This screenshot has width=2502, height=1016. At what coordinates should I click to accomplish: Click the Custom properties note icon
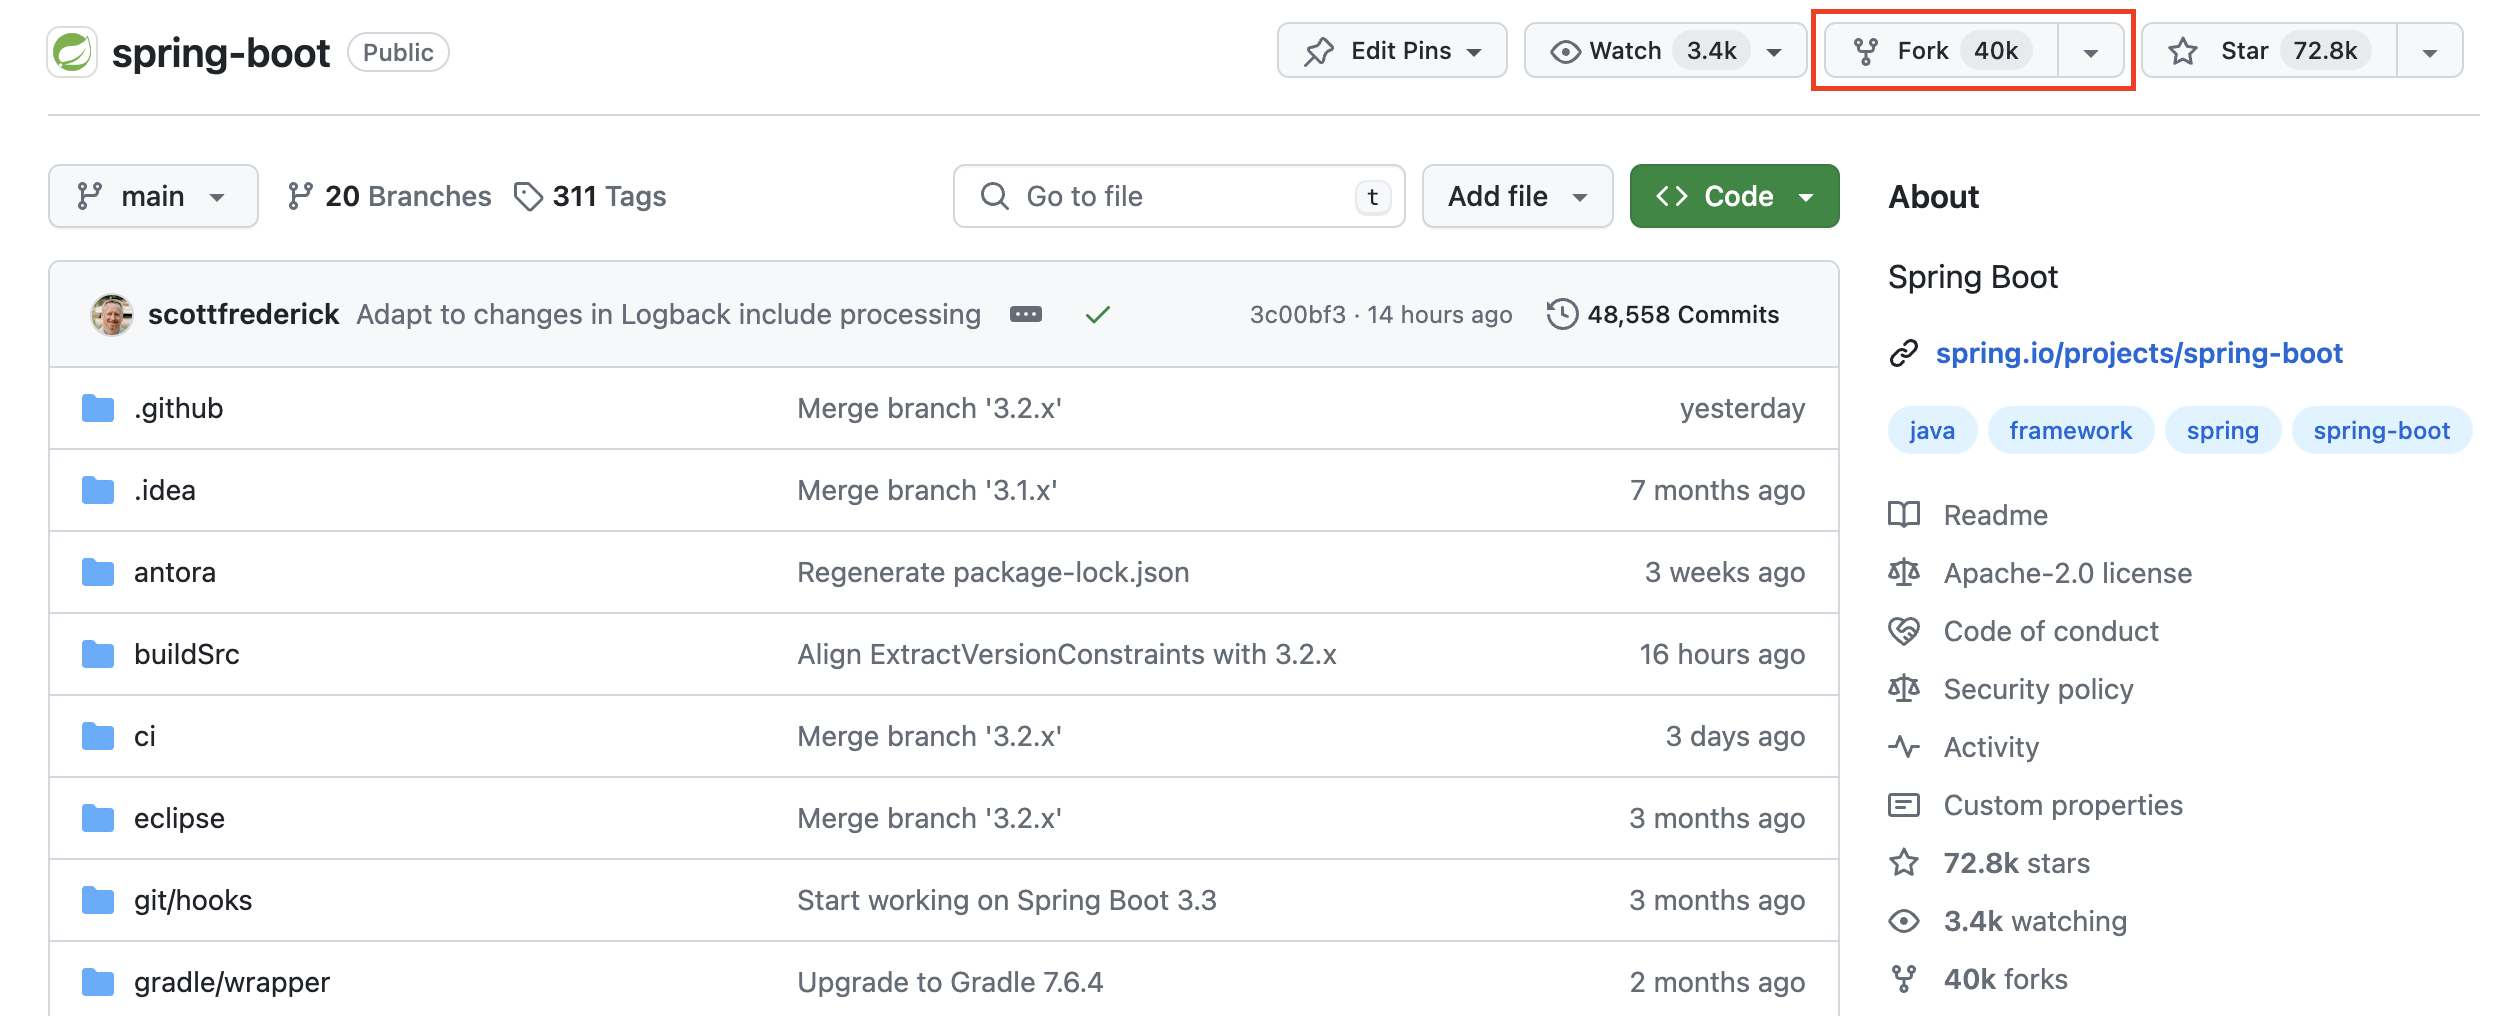click(1904, 805)
